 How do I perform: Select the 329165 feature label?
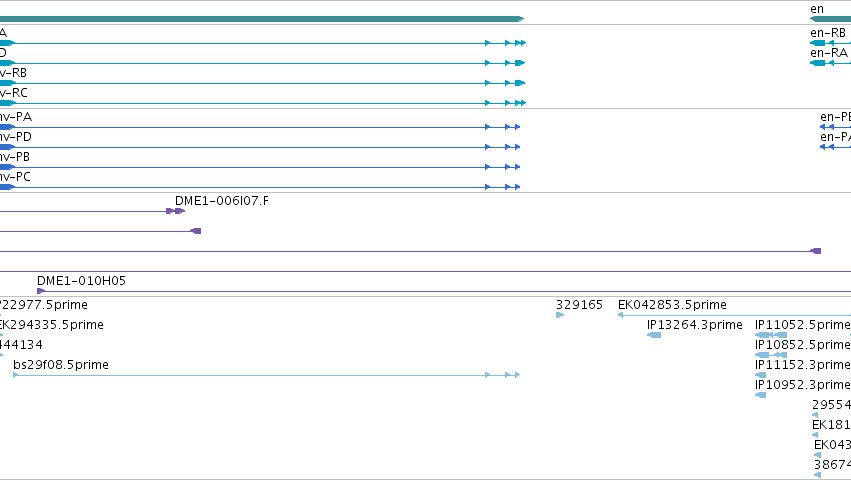(579, 305)
